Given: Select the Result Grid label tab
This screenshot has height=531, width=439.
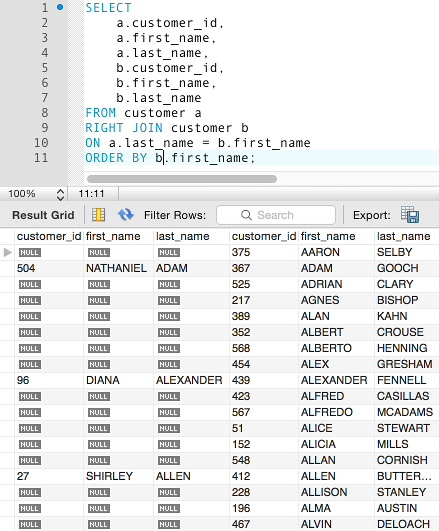Looking at the screenshot, I should [43, 215].
